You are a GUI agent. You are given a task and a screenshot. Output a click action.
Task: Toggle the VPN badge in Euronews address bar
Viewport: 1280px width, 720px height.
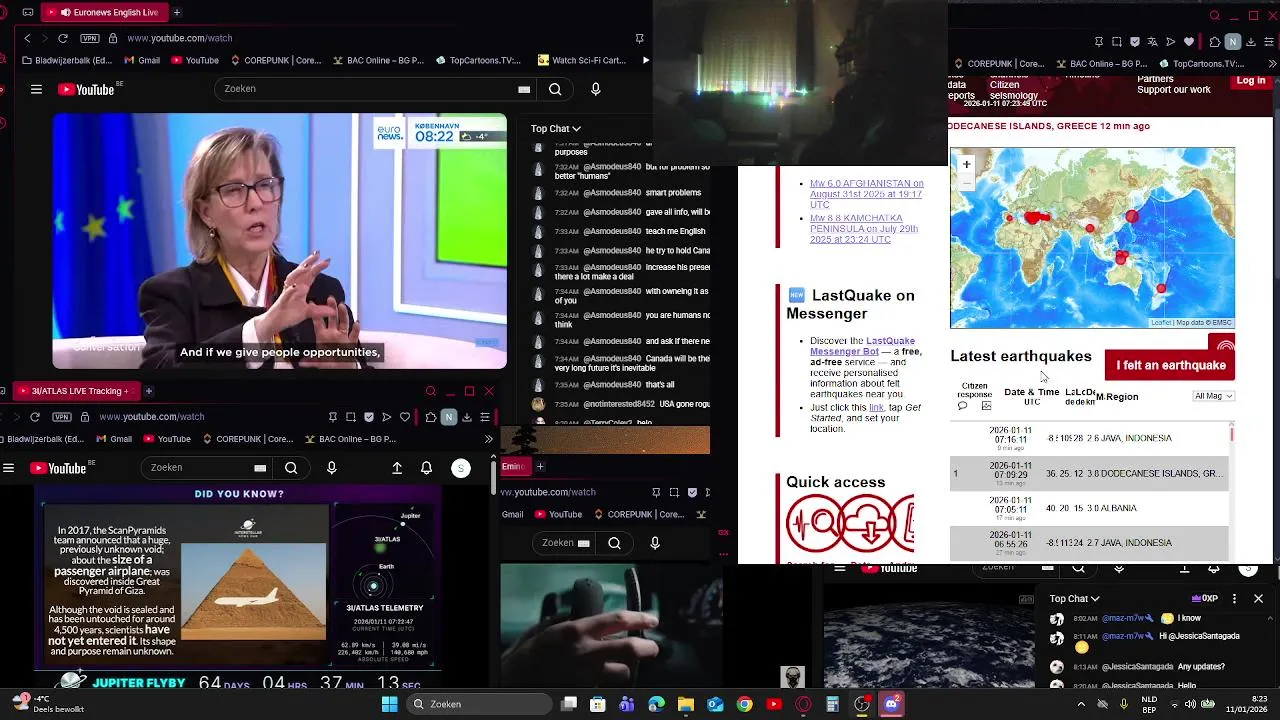(x=90, y=38)
